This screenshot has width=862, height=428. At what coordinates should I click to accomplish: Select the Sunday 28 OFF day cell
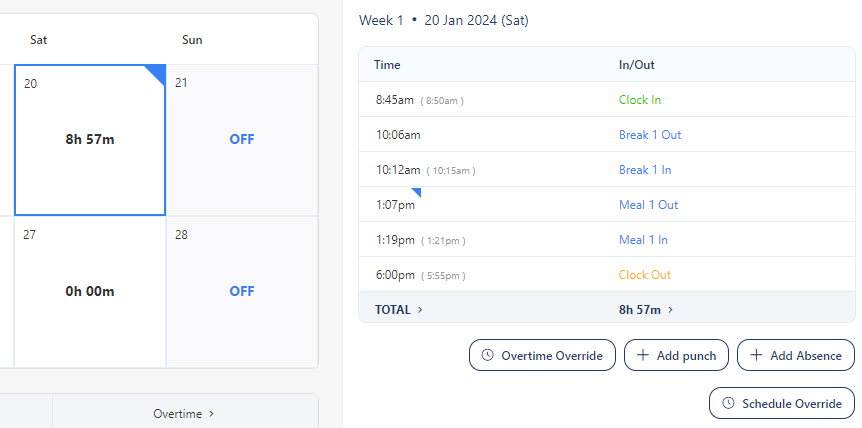tap(242, 291)
